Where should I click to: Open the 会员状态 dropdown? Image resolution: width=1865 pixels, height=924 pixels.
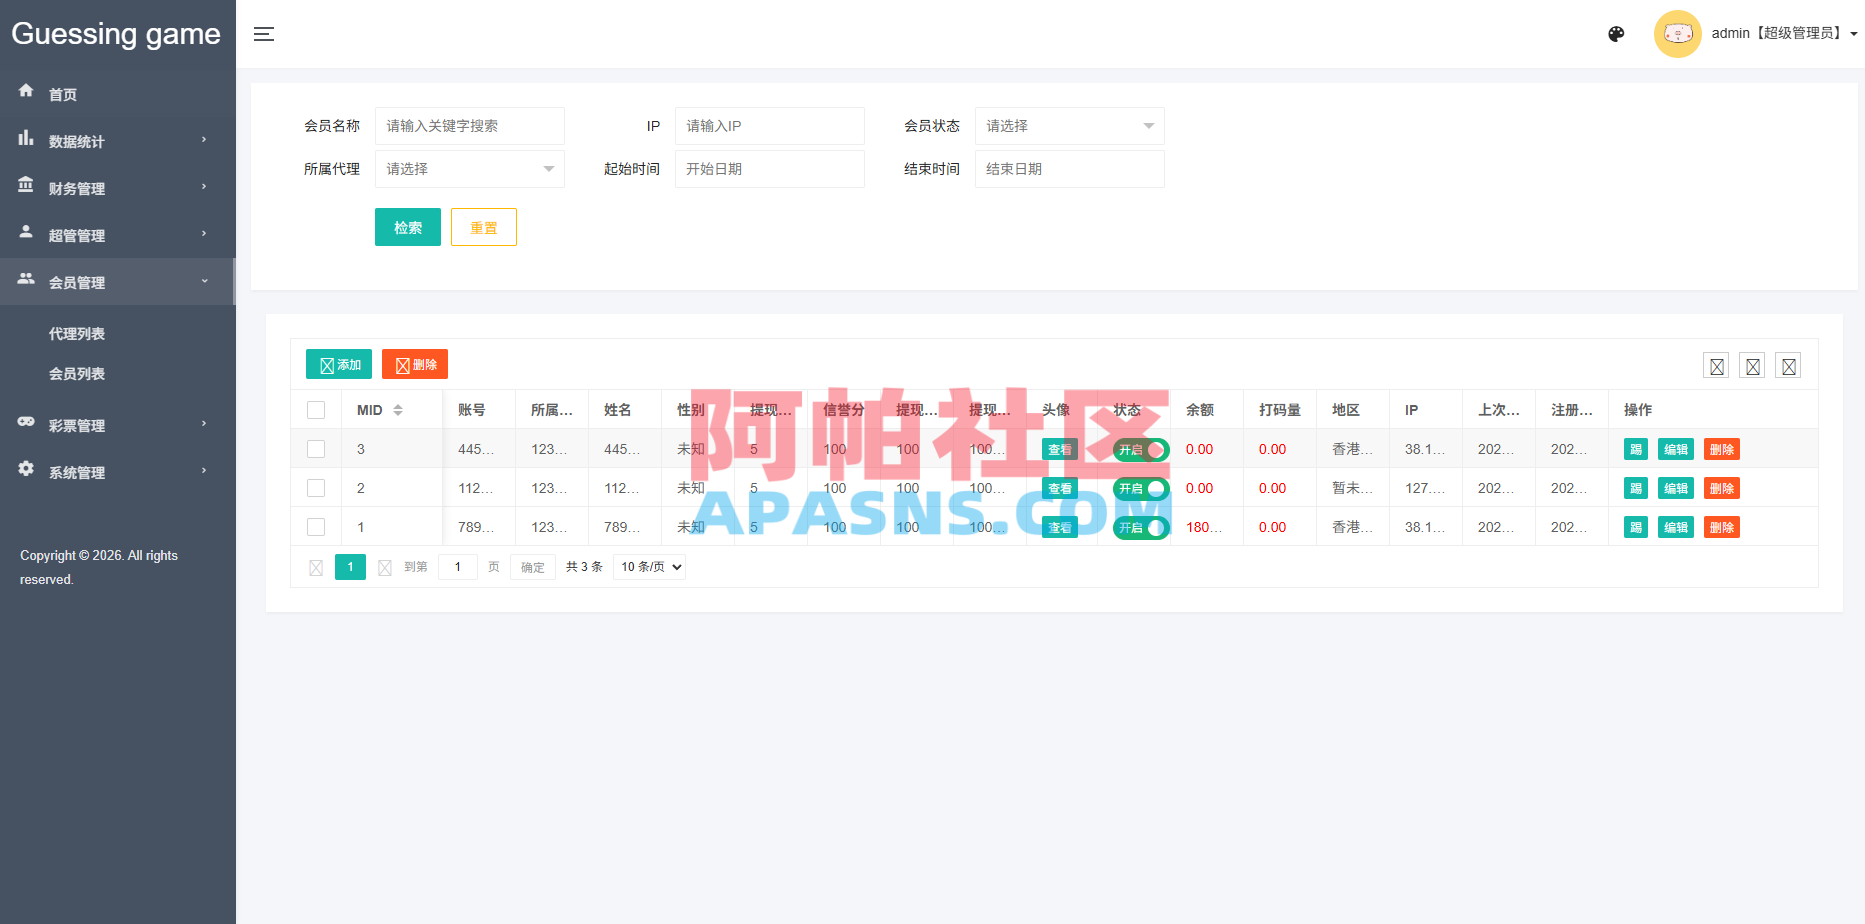click(x=1069, y=126)
